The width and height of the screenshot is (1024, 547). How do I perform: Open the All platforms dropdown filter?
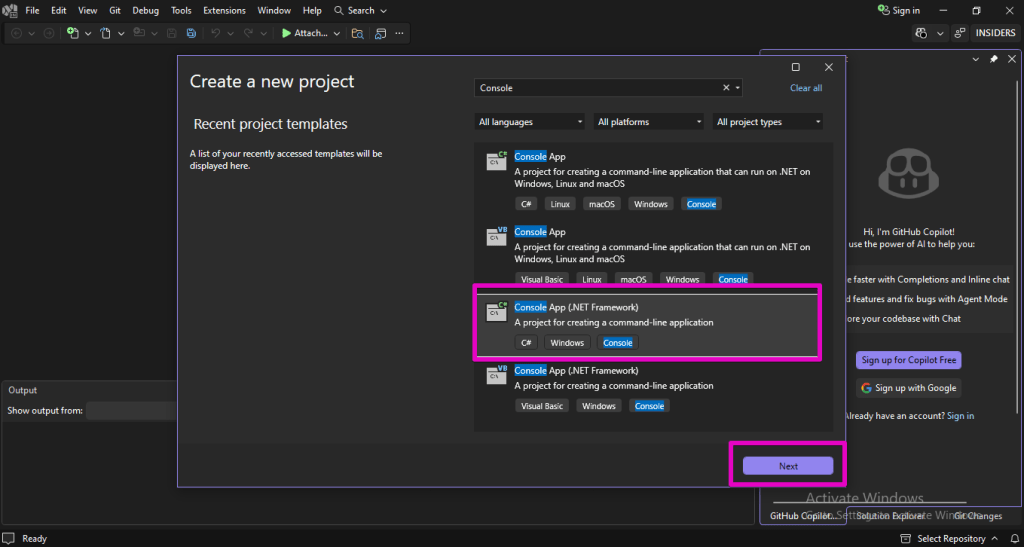(649, 122)
